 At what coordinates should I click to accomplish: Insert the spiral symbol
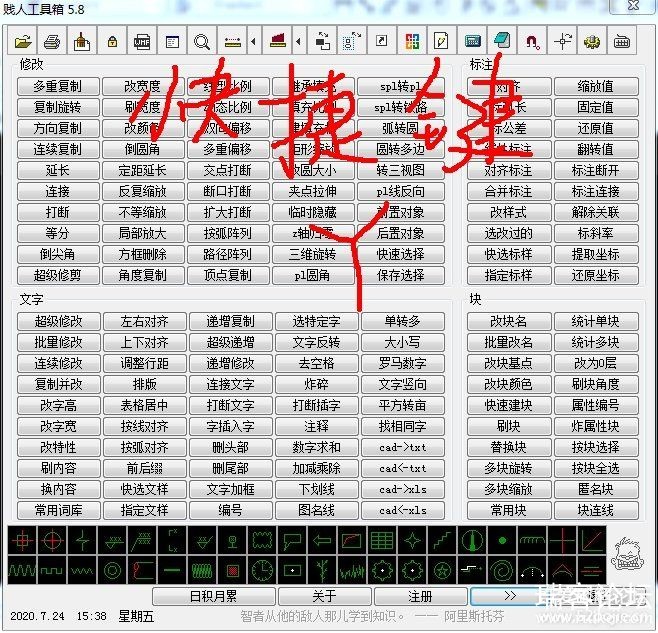tap(502, 570)
